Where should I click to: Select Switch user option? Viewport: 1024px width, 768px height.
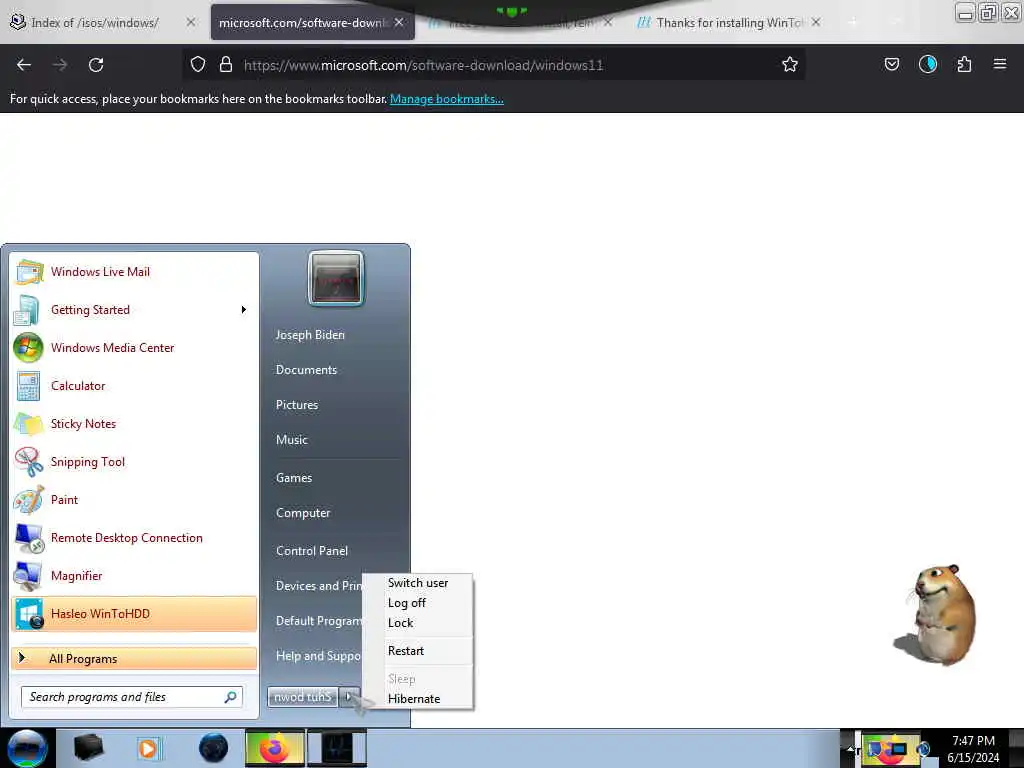(x=418, y=583)
